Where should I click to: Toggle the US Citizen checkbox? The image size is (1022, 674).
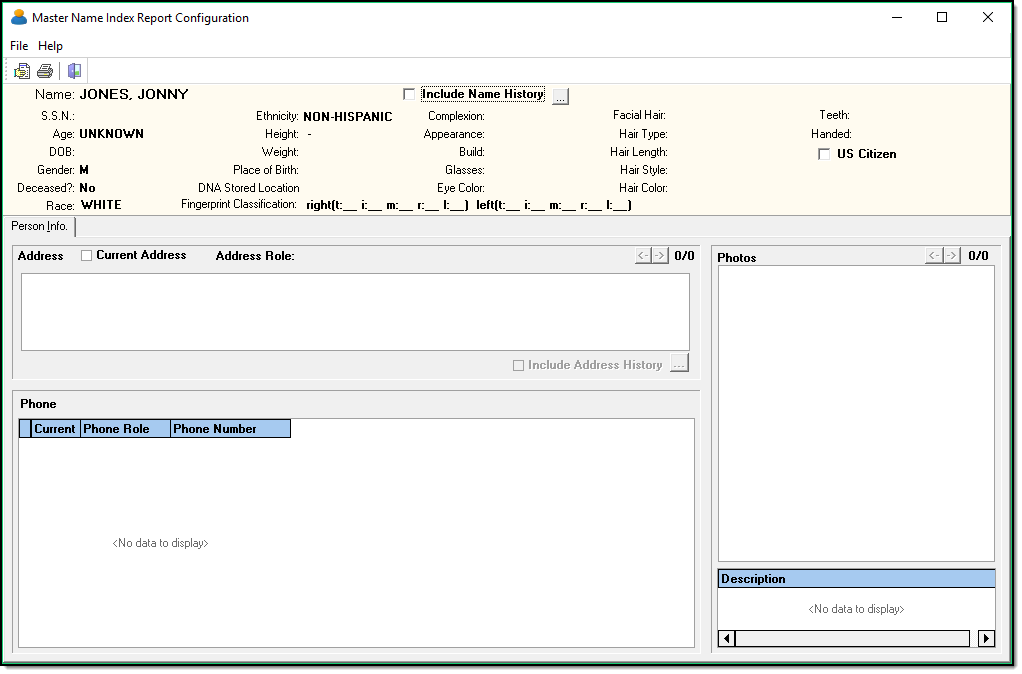click(824, 154)
